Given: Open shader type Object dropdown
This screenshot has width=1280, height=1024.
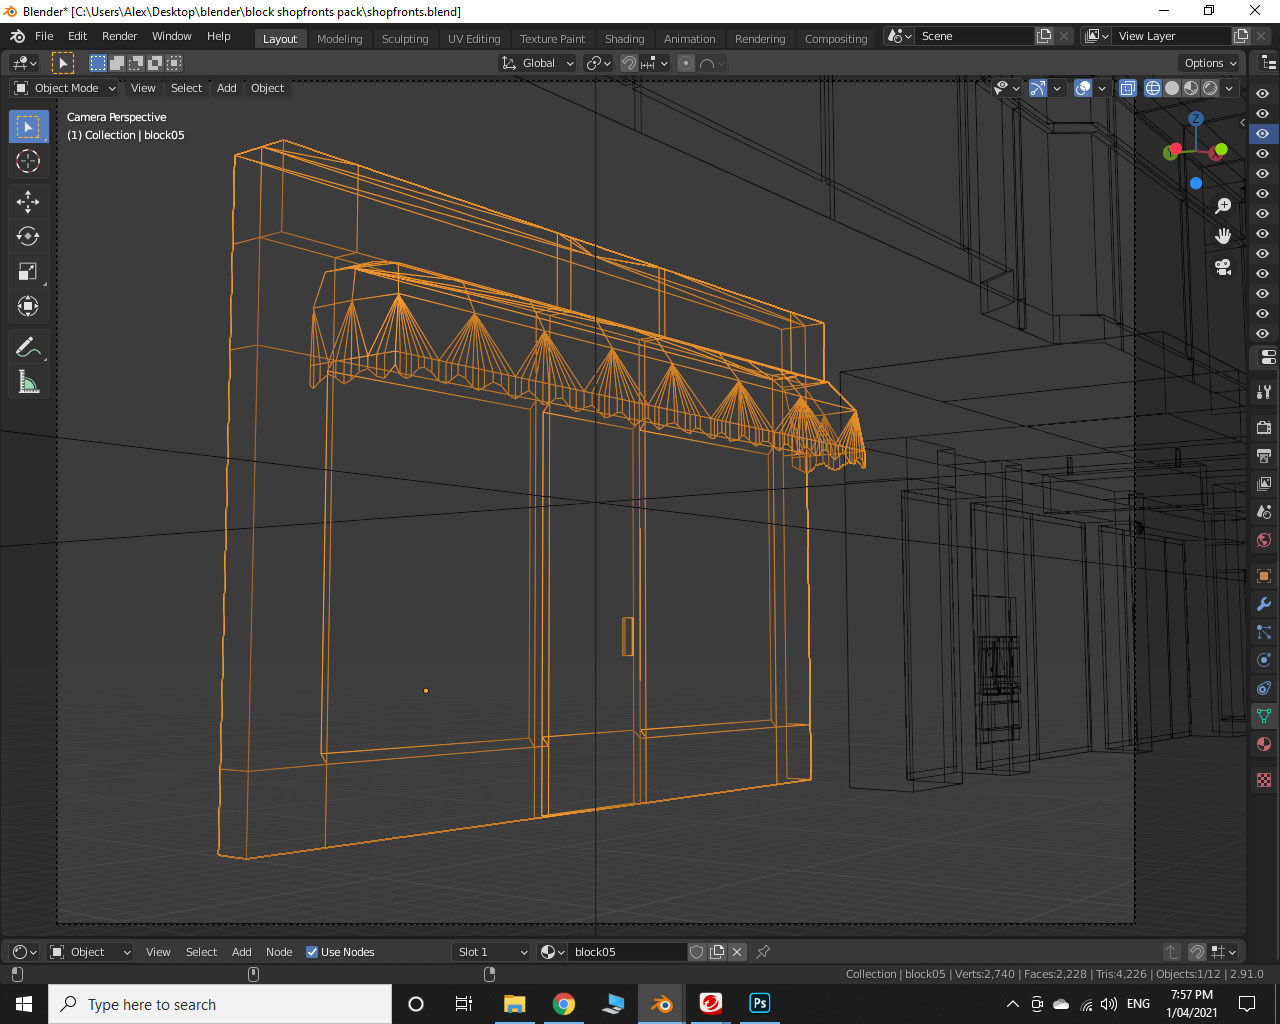Looking at the screenshot, I should click(x=90, y=952).
